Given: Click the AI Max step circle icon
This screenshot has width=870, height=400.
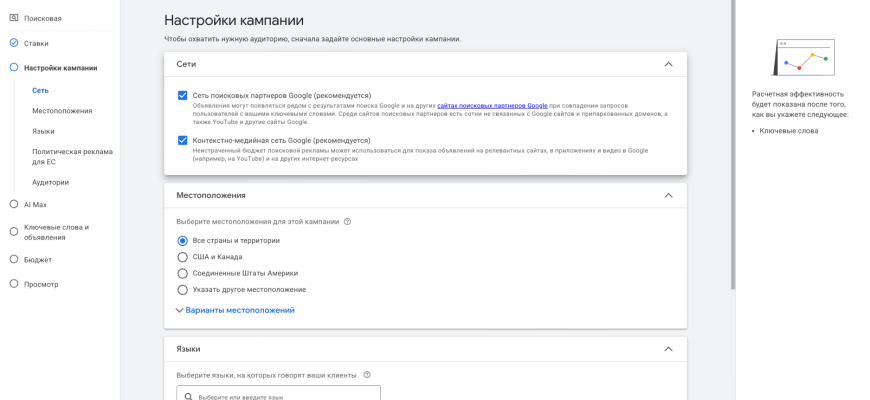Looking at the screenshot, I should point(14,204).
